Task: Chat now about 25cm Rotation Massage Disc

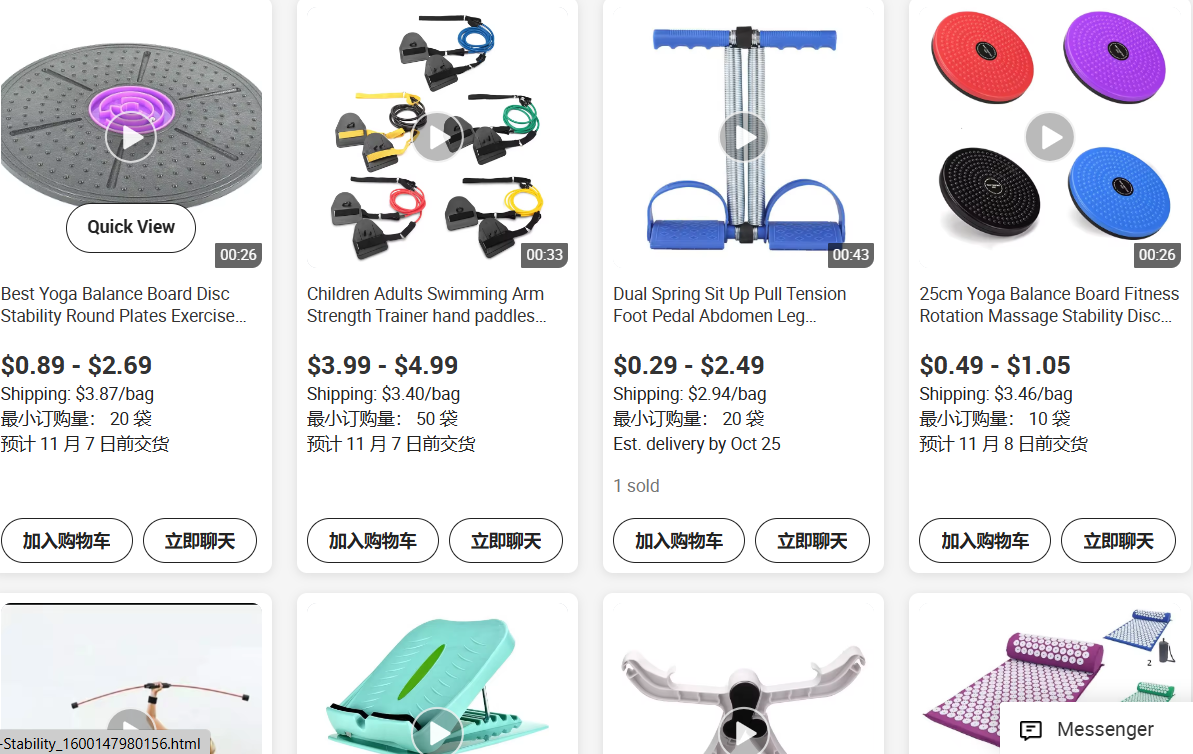Action: [1118, 541]
